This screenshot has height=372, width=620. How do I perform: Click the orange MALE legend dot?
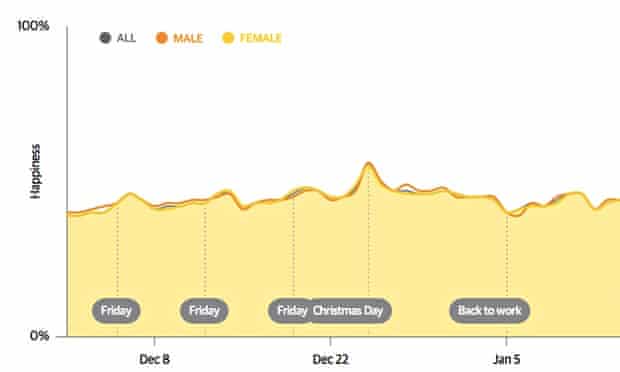pyautogui.click(x=162, y=38)
